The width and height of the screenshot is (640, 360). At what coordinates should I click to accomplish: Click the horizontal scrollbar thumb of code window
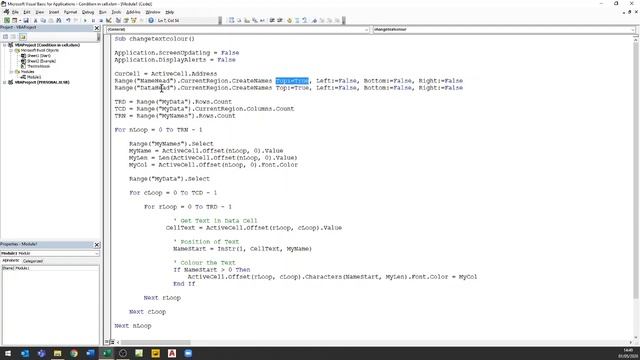(x=156, y=342)
